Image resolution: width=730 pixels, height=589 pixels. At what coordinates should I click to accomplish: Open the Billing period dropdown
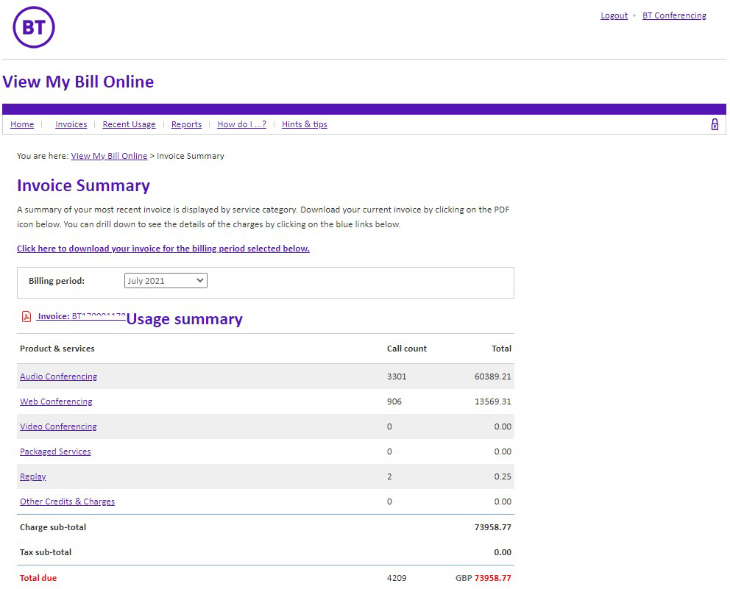point(166,281)
